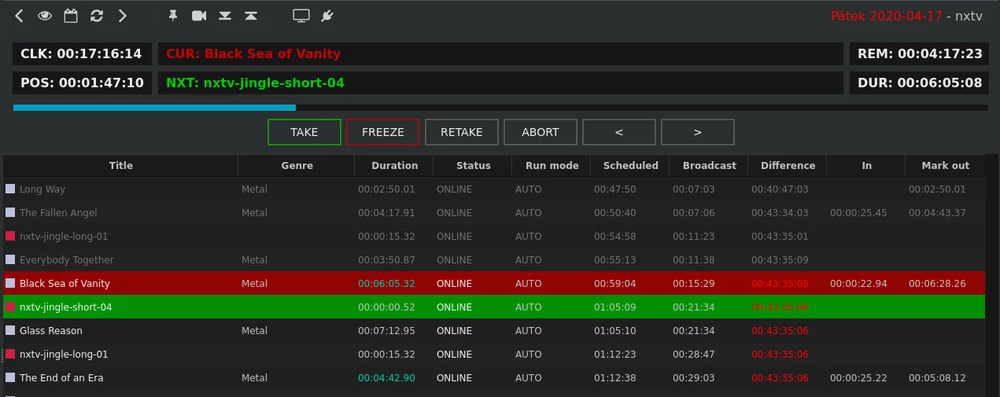
Task: Select the Glass Reason rundown row
Action: click(x=494, y=331)
